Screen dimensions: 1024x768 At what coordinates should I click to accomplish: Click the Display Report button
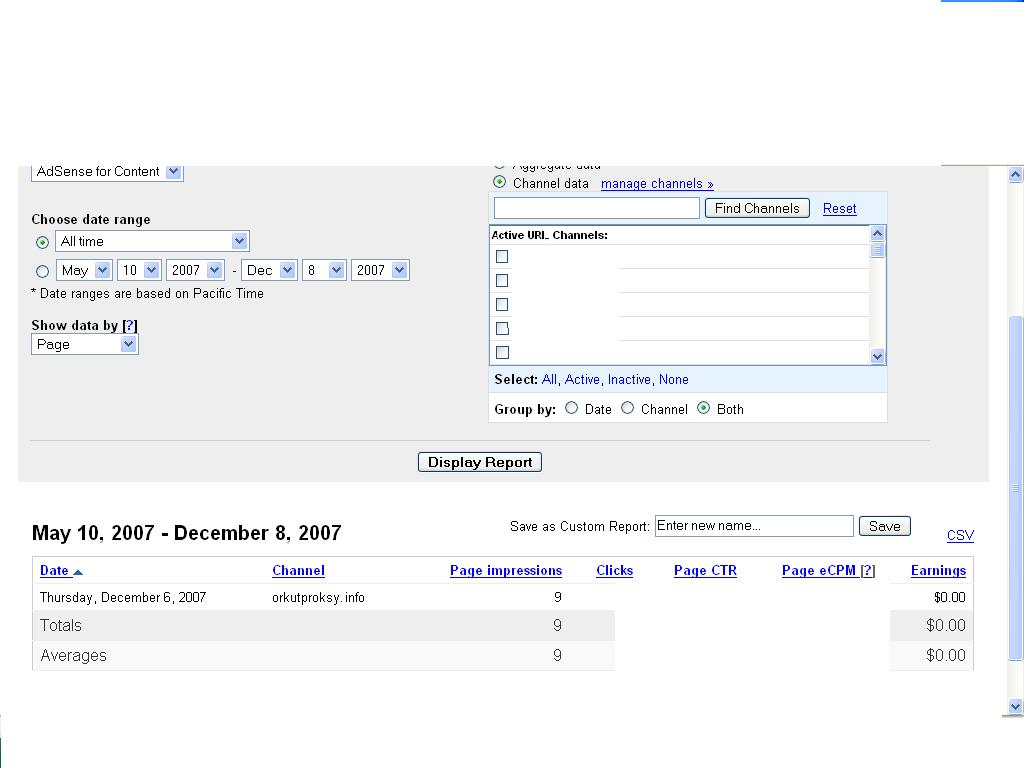[x=480, y=462]
